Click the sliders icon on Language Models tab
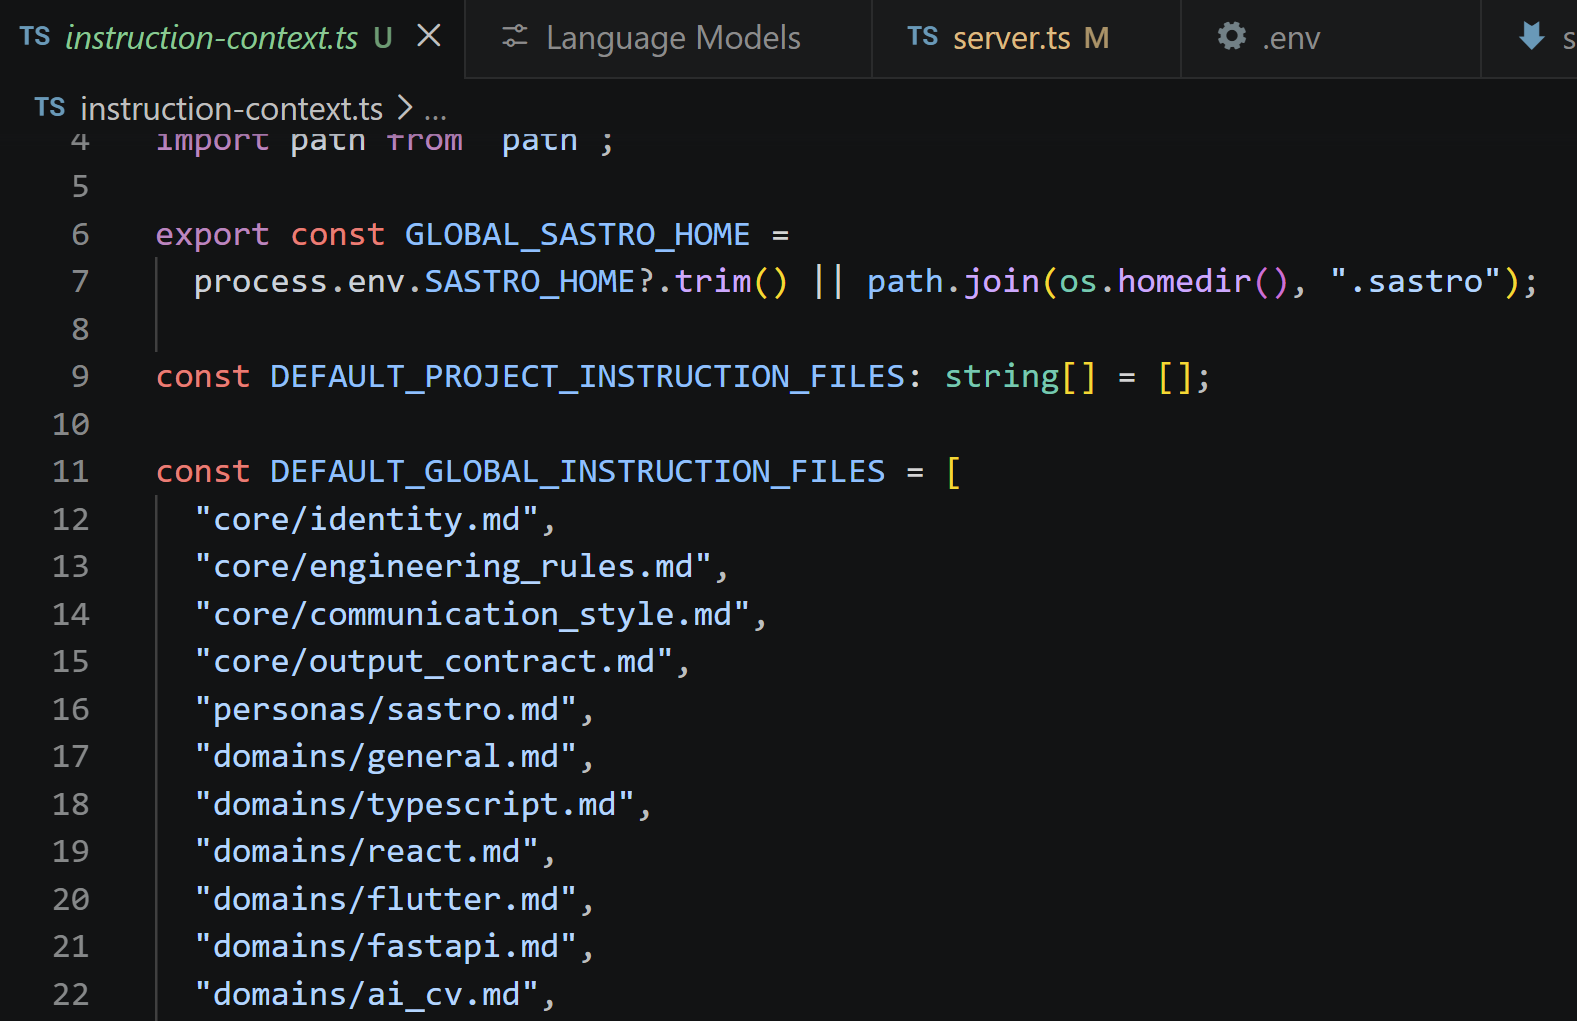The image size is (1577, 1021). point(515,37)
